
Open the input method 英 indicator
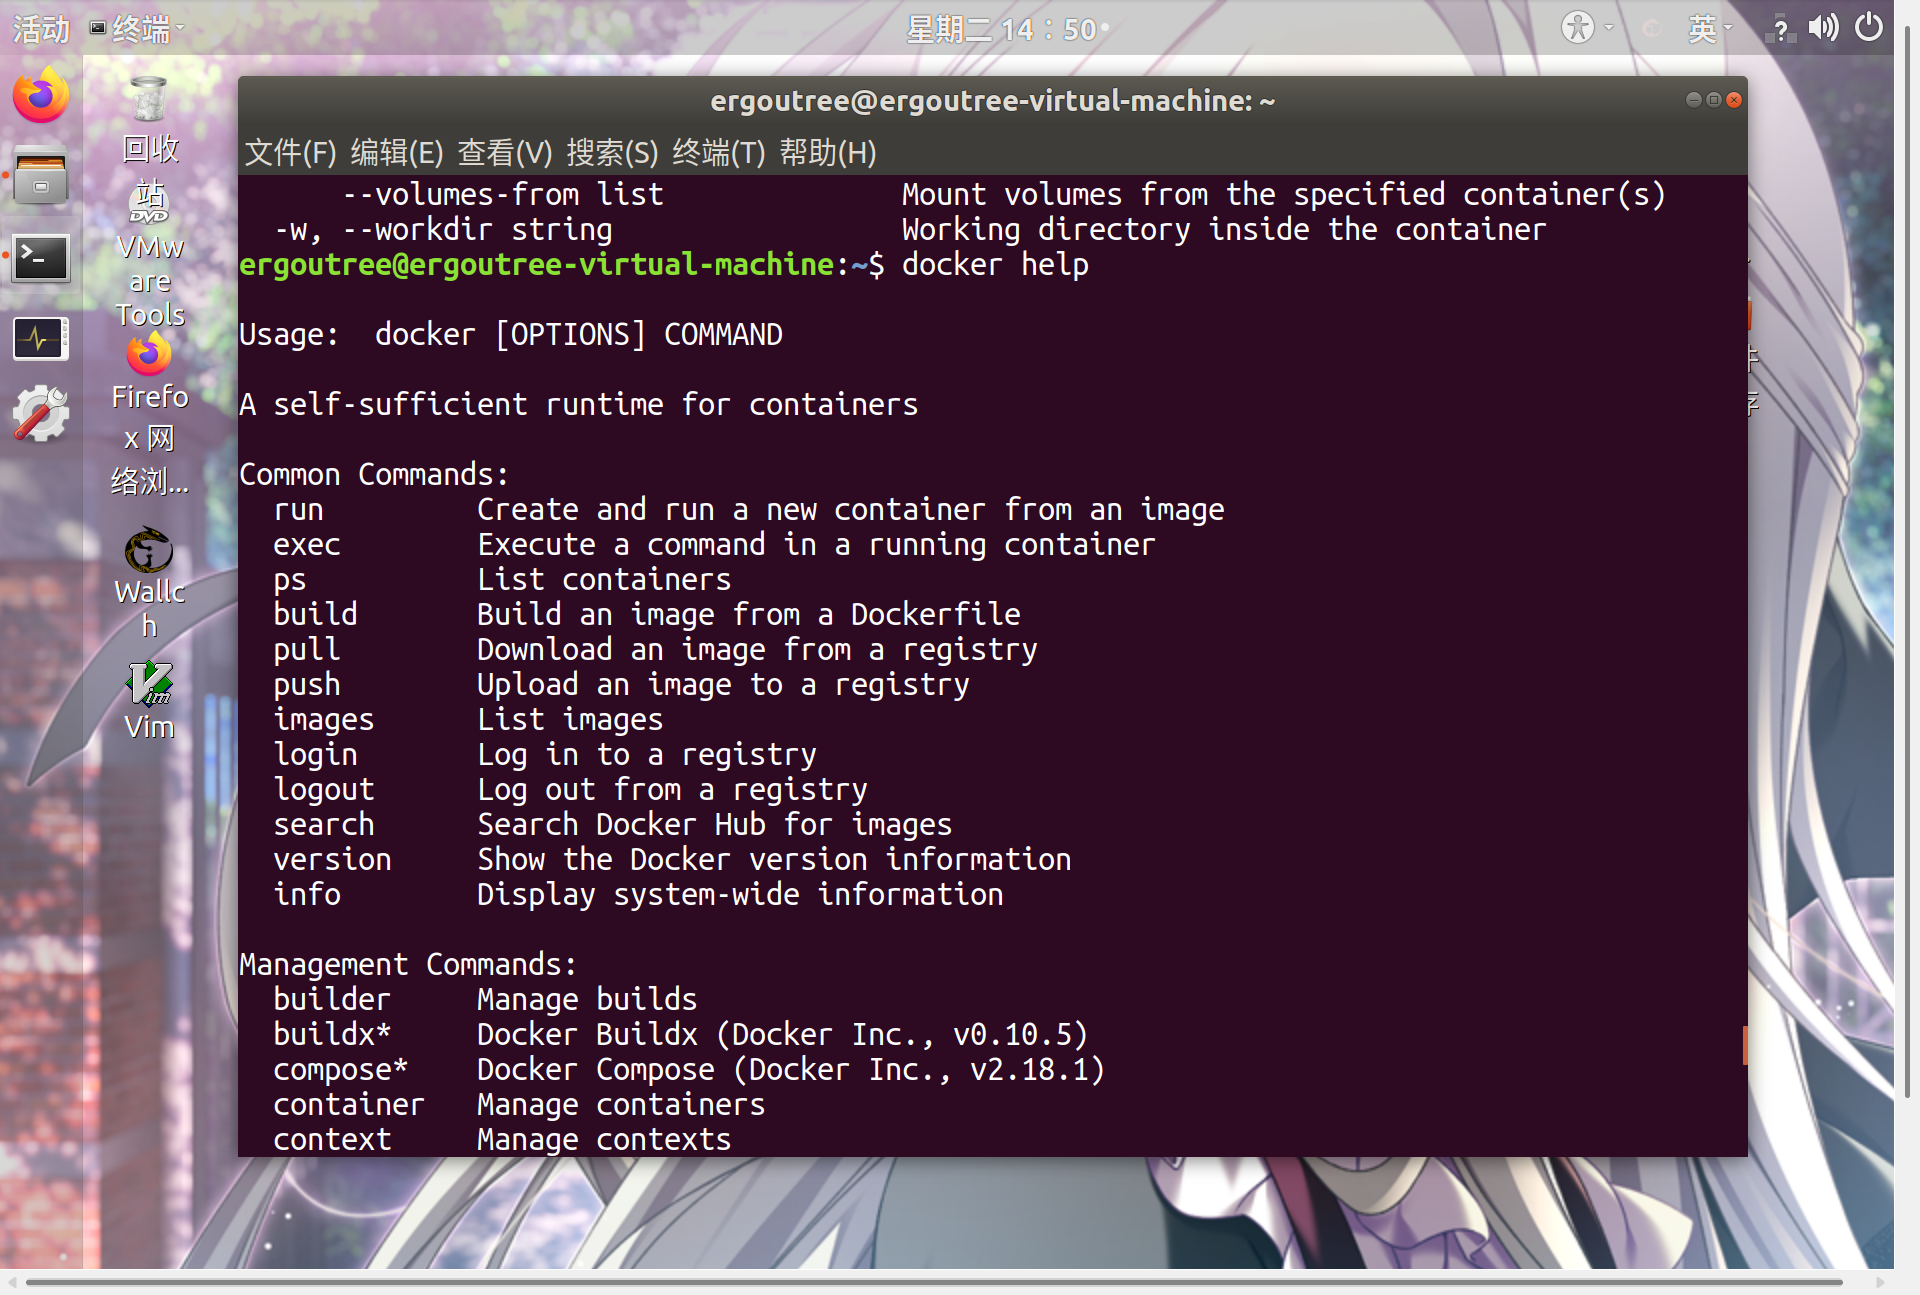click(x=1709, y=28)
